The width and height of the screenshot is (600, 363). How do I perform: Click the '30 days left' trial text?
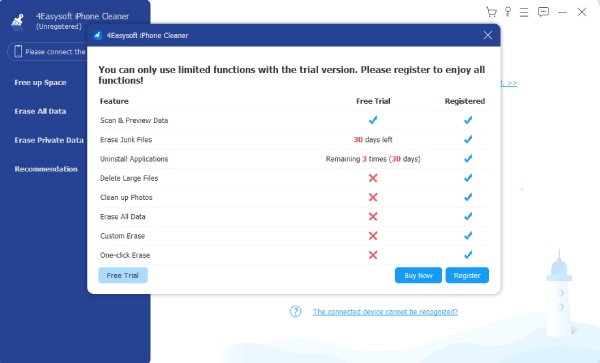[373, 140]
